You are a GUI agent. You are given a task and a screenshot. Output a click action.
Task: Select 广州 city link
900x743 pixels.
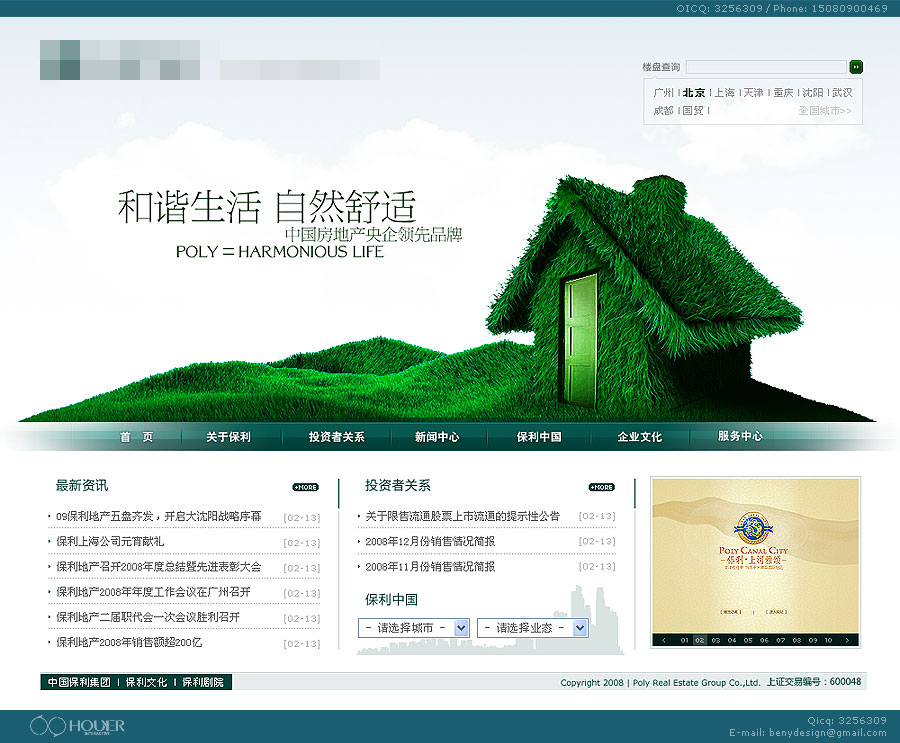tap(664, 92)
